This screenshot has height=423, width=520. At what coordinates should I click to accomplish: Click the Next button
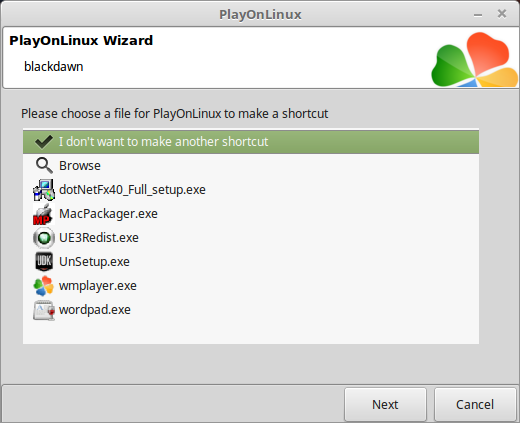coord(385,404)
